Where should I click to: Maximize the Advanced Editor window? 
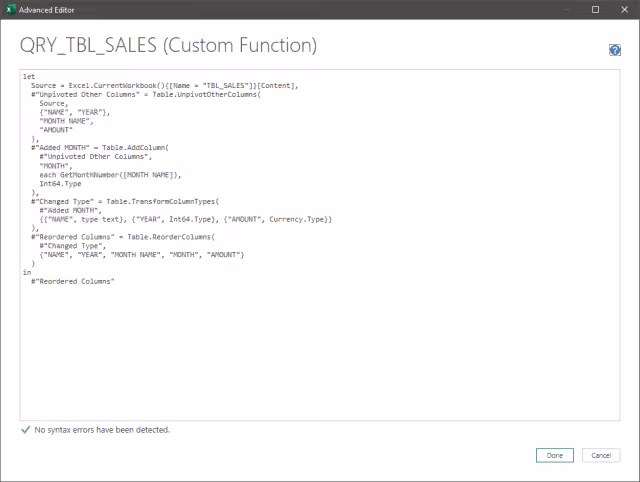(x=596, y=9)
